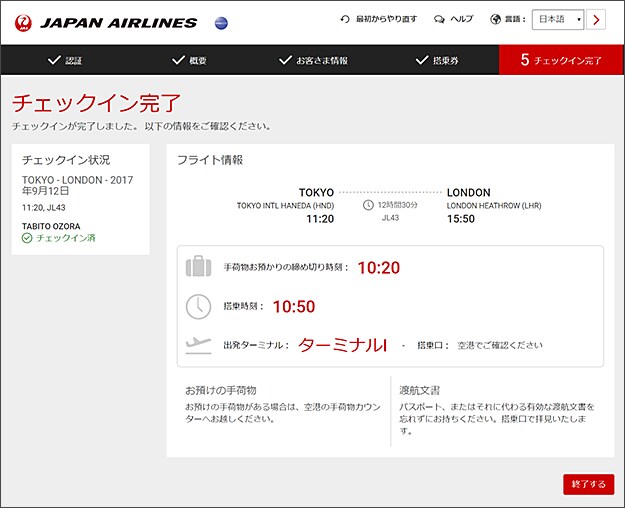This screenshot has width=625, height=508.
Task: Click the 11:20, JL43 text in check-in status
Action: coord(43,207)
